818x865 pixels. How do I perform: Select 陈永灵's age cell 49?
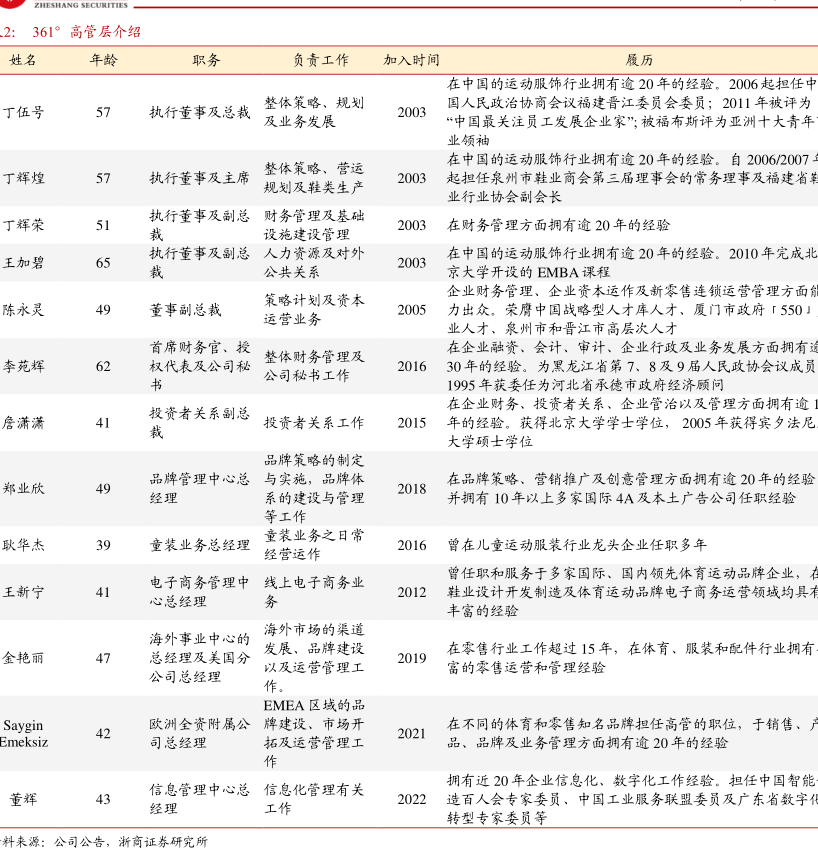pos(103,310)
